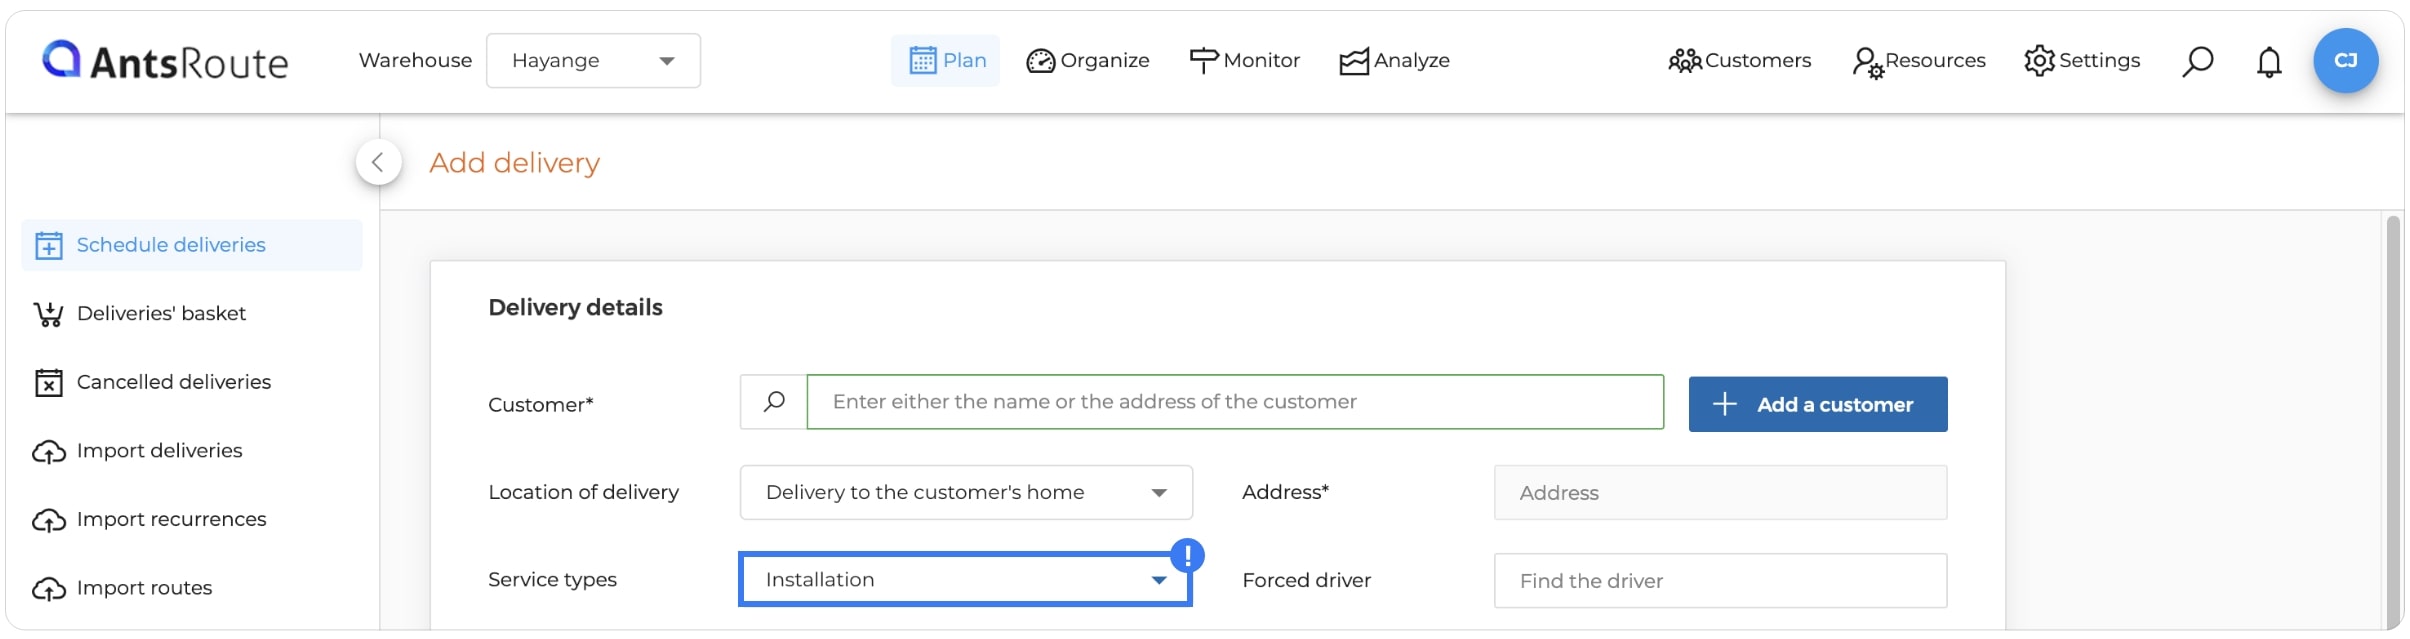Click the customer search magnifier icon

click(774, 402)
